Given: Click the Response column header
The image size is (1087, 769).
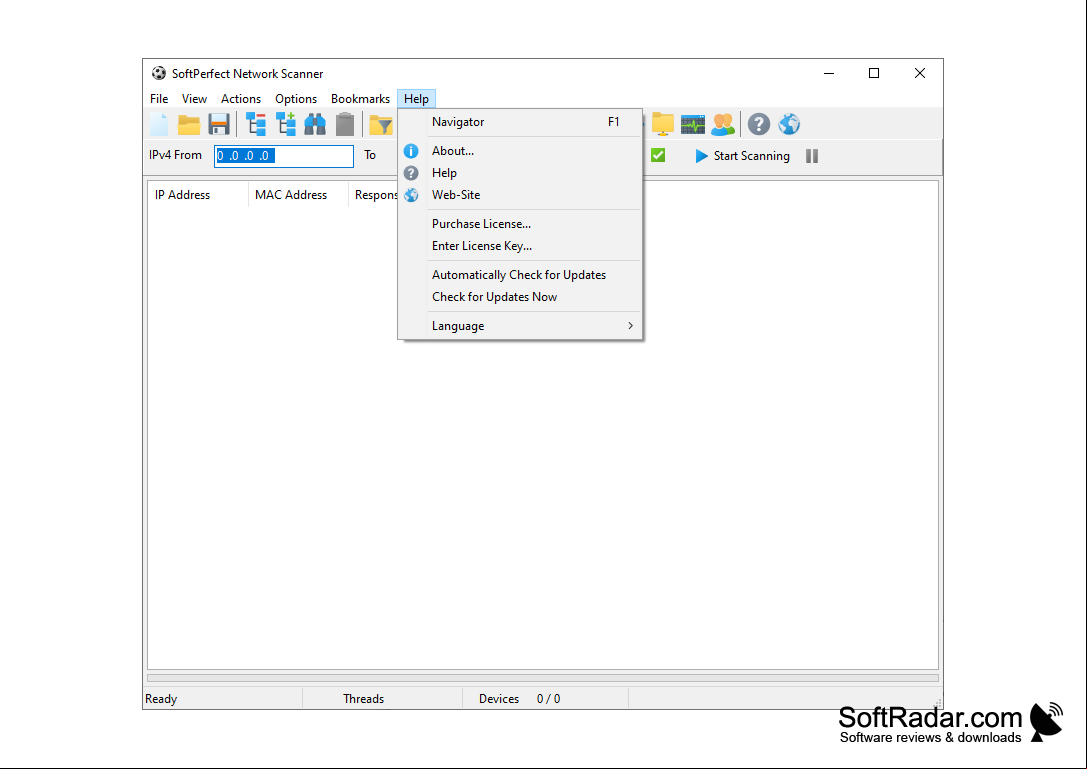Looking at the screenshot, I should (x=374, y=195).
